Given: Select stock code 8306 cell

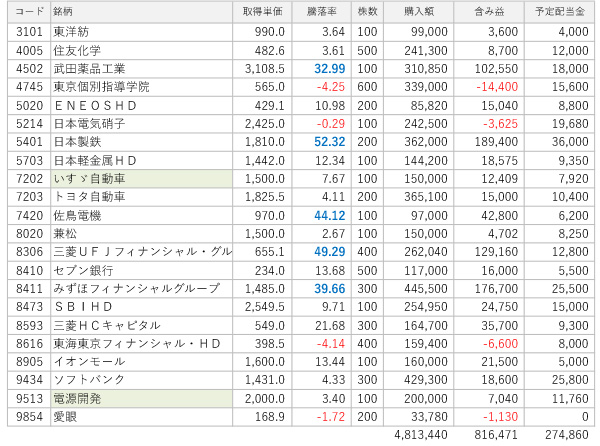Looking at the screenshot, I should (x=29, y=252).
